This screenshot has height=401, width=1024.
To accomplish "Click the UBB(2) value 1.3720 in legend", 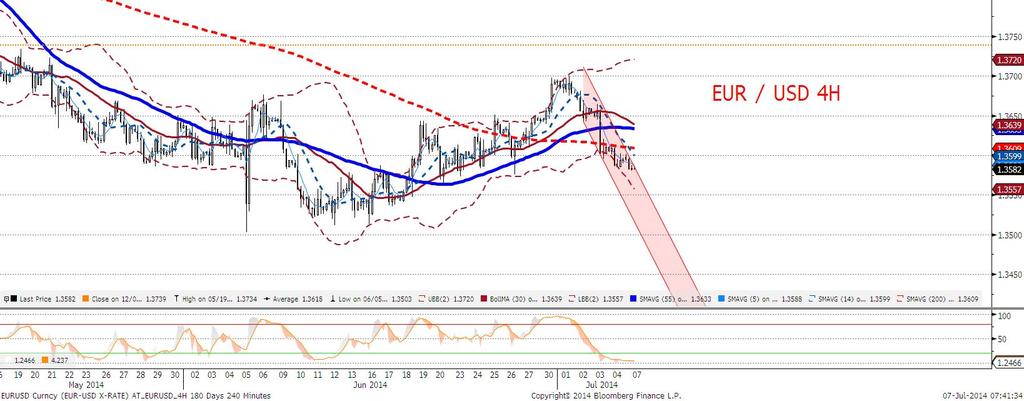I will (x=464, y=299).
